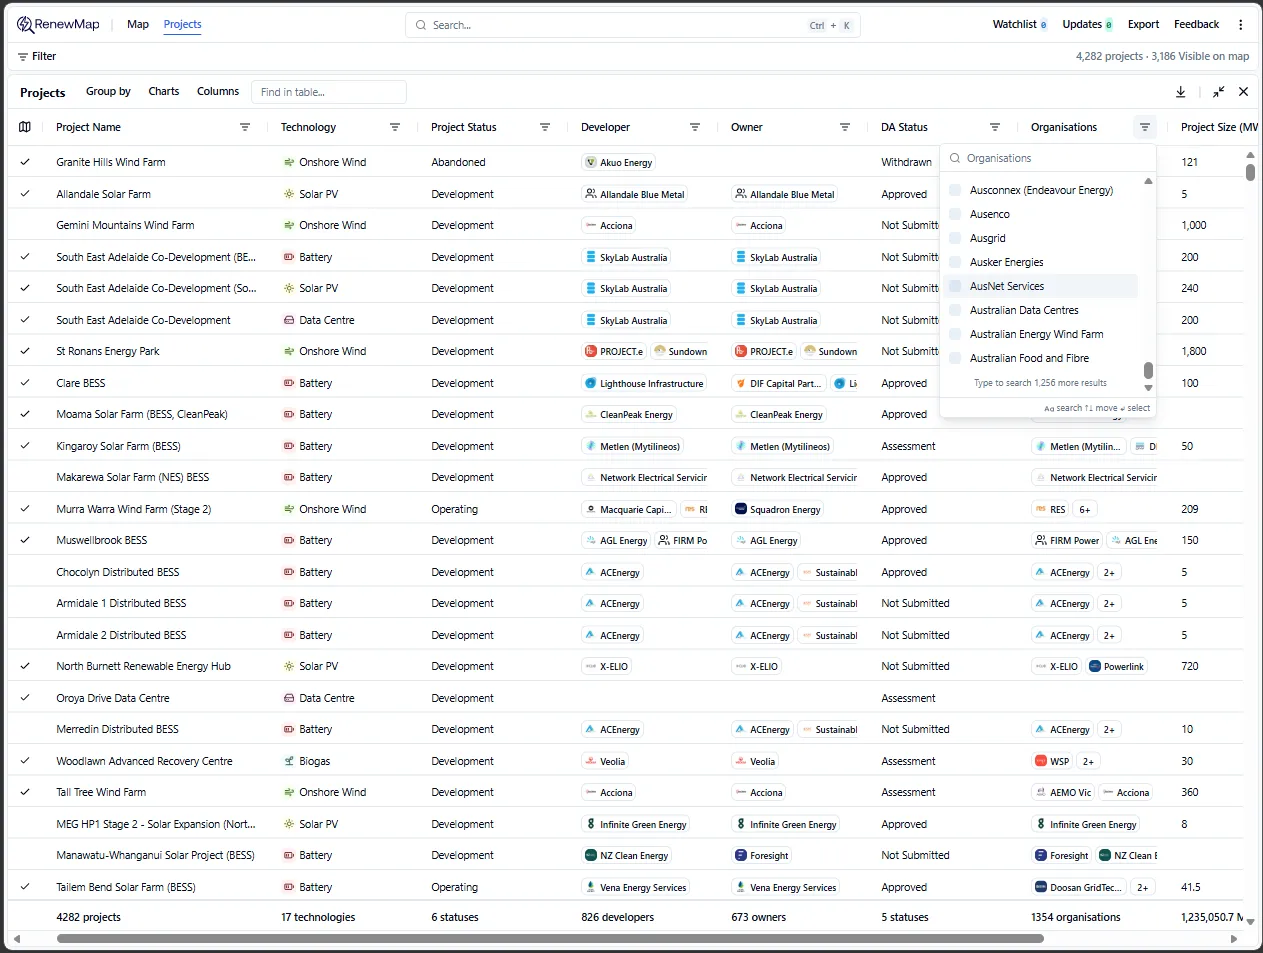Click the RenewMap logo icon
1263x953 pixels.
click(x=22, y=23)
